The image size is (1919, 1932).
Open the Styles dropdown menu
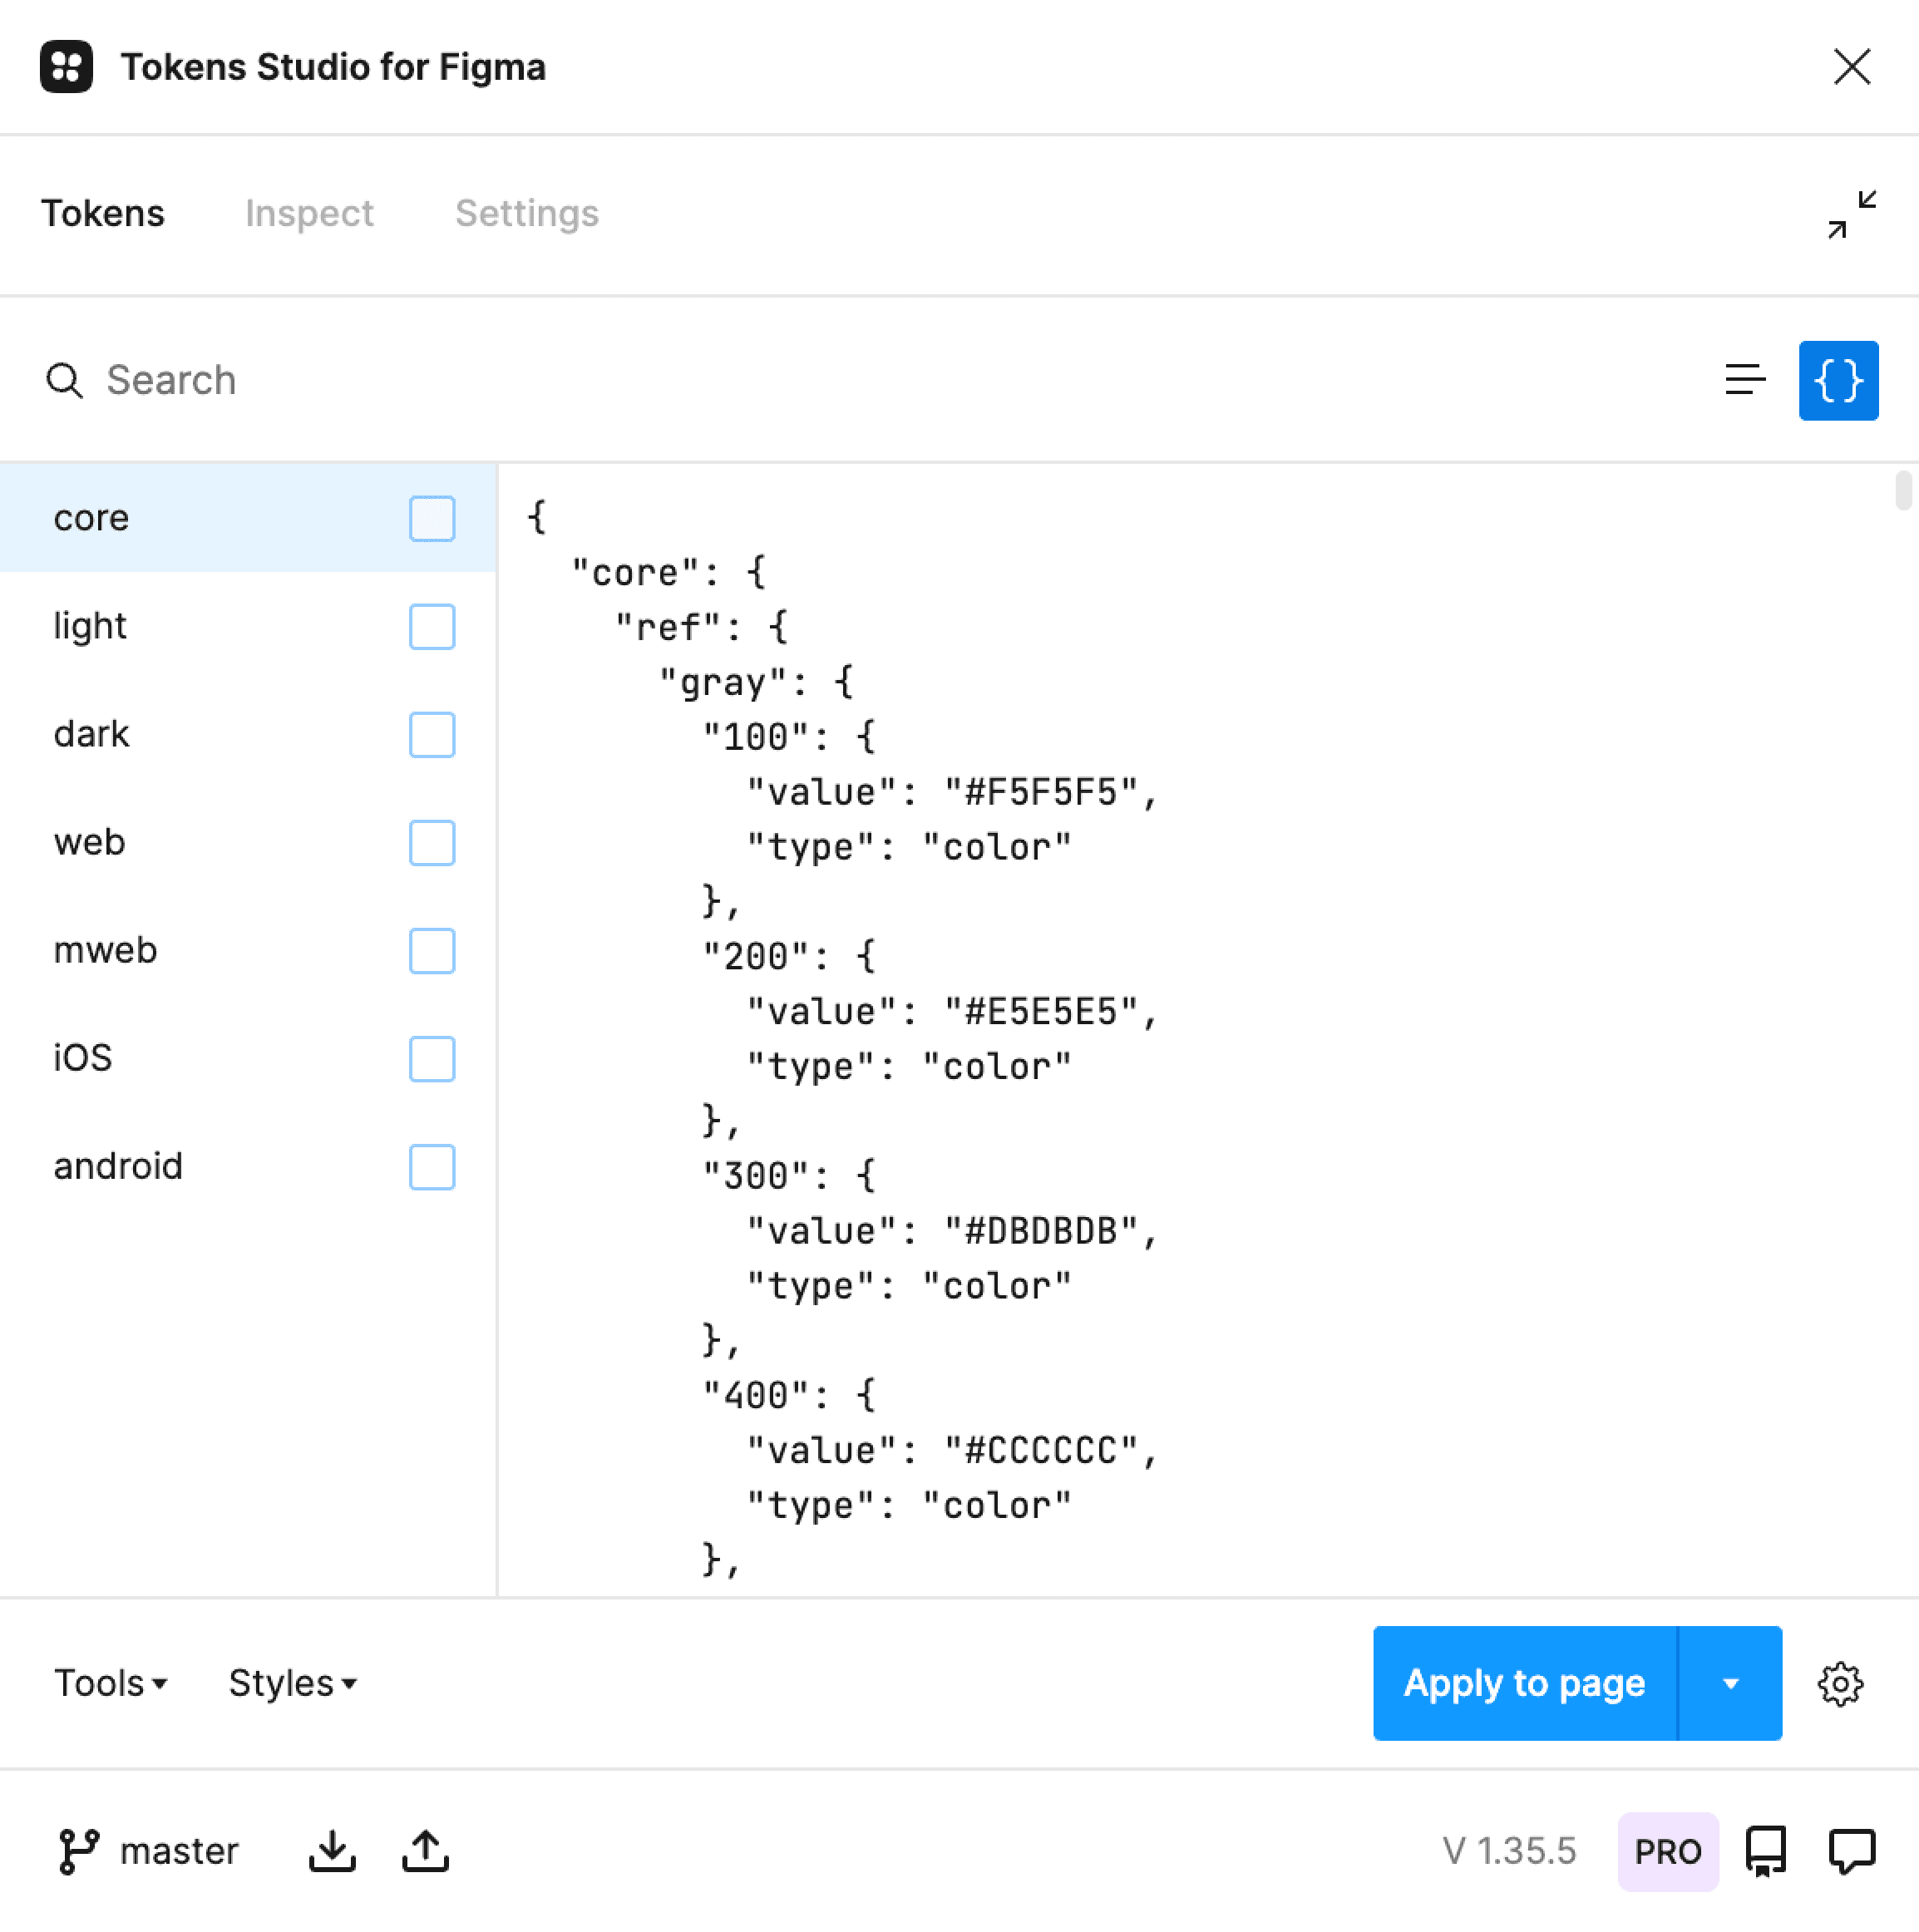click(292, 1684)
